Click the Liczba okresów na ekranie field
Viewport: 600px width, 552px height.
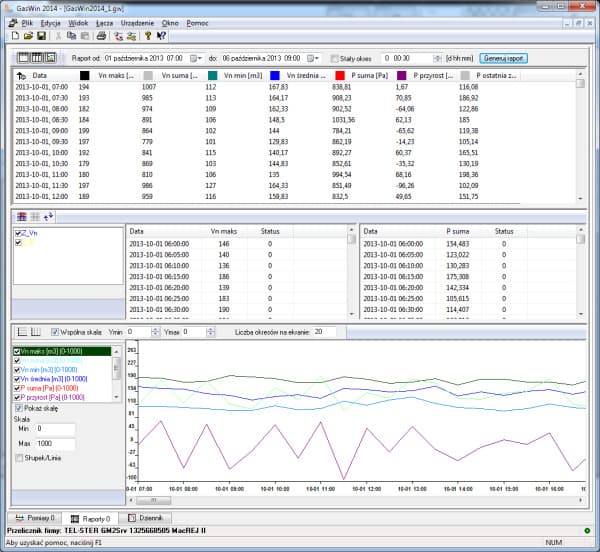324,332
